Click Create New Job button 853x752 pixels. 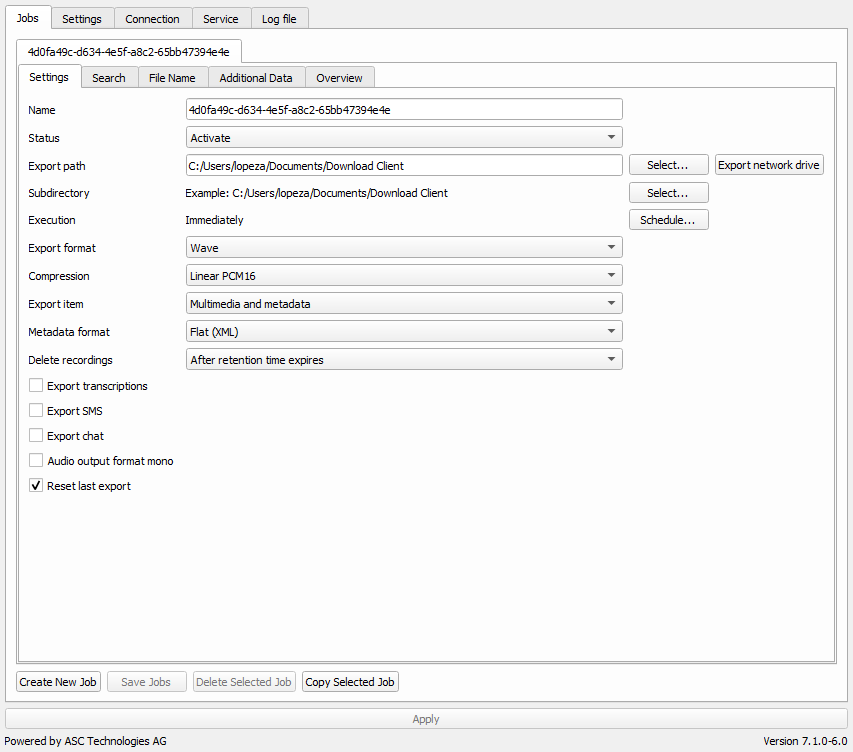59,682
